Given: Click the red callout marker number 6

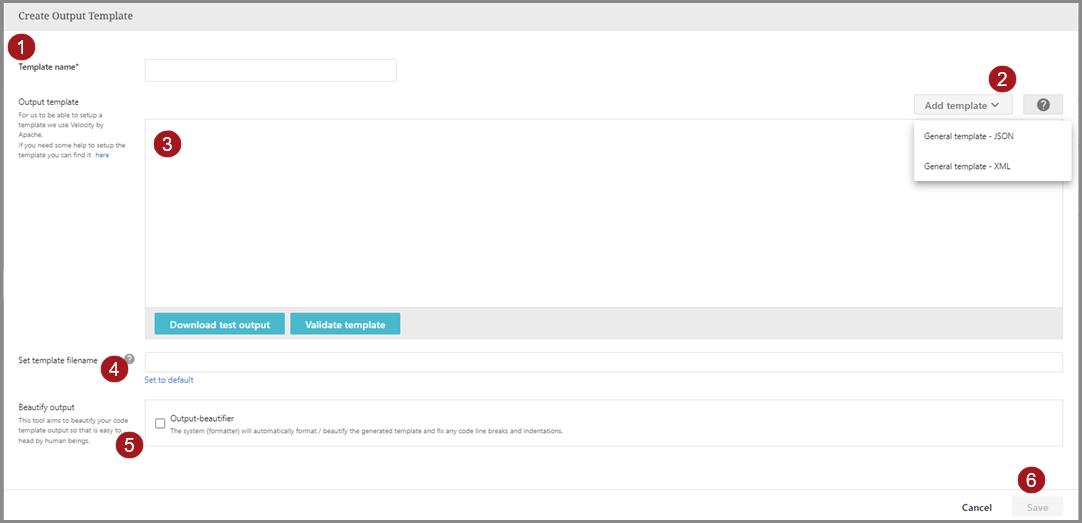Looking at the screenshot, I should click(x=1031, y=480).
